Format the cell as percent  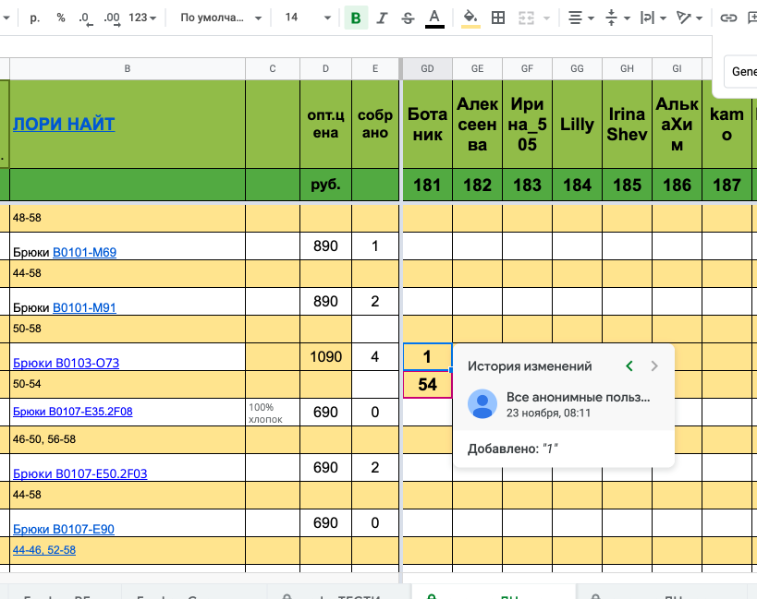(60, 18)
